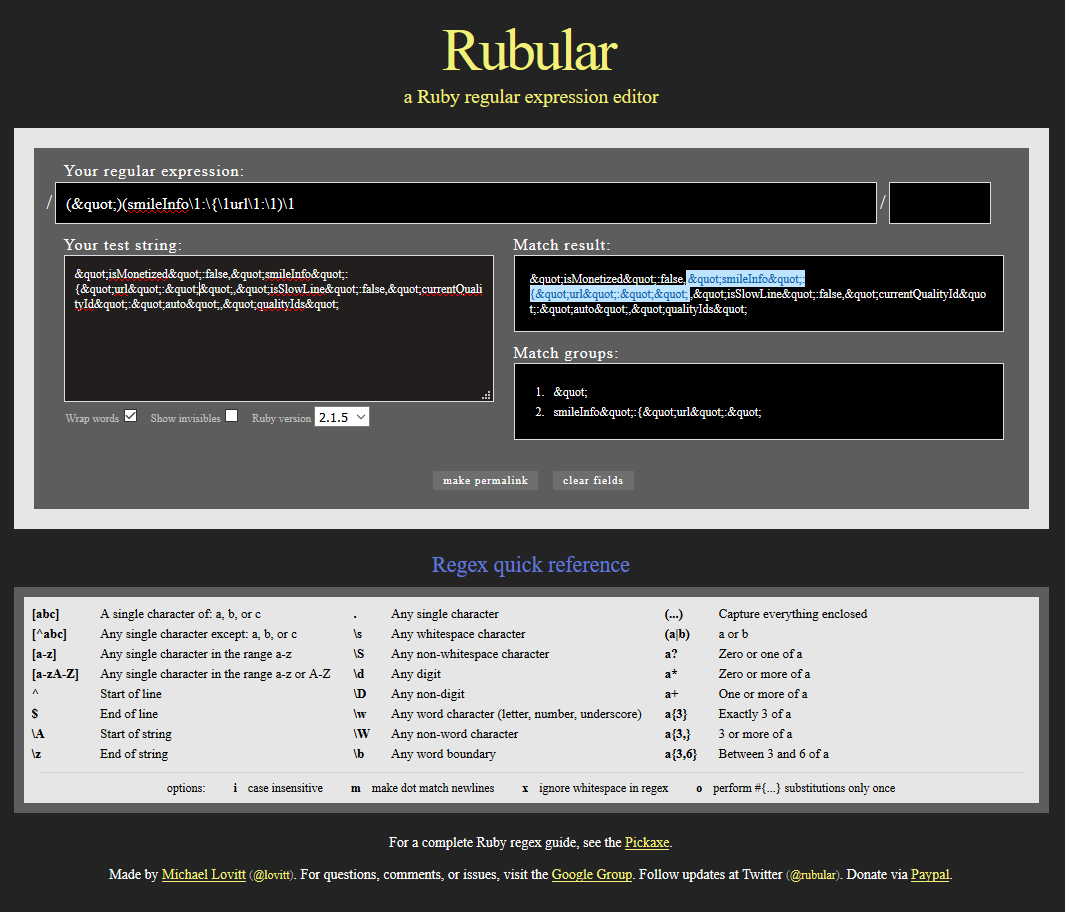Click 'Match groups:' heading

click(566, 352)
